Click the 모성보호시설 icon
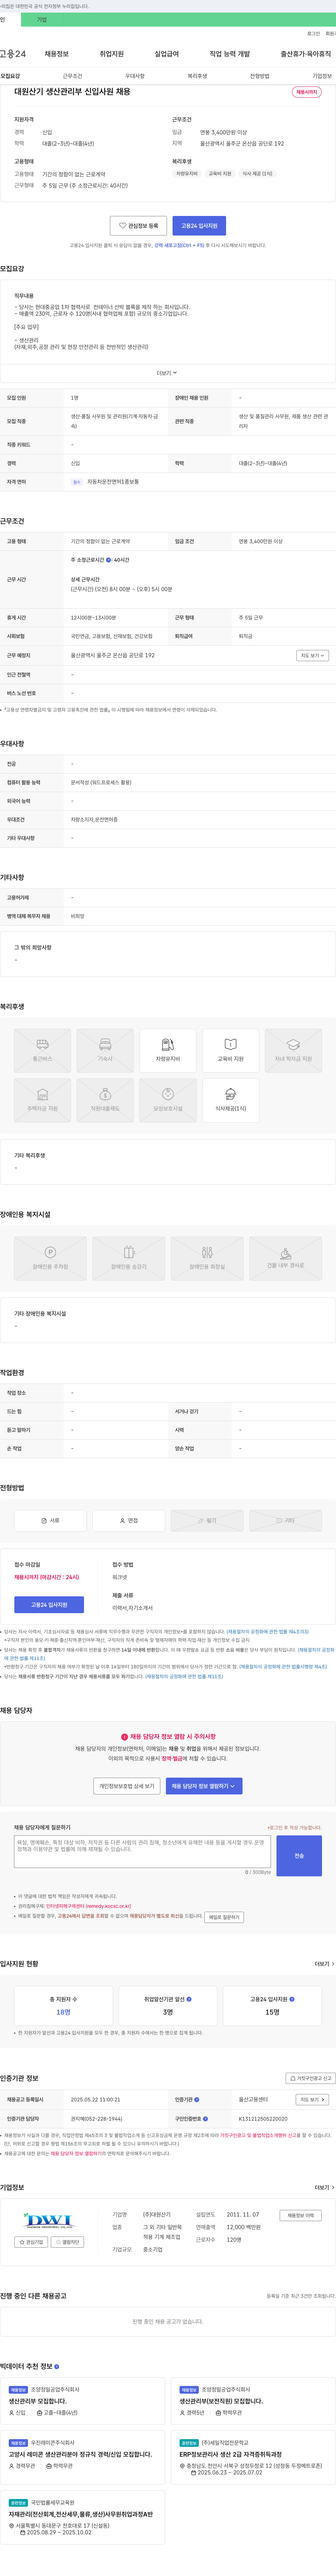Screen dimensions: 336x2576 168,1101
